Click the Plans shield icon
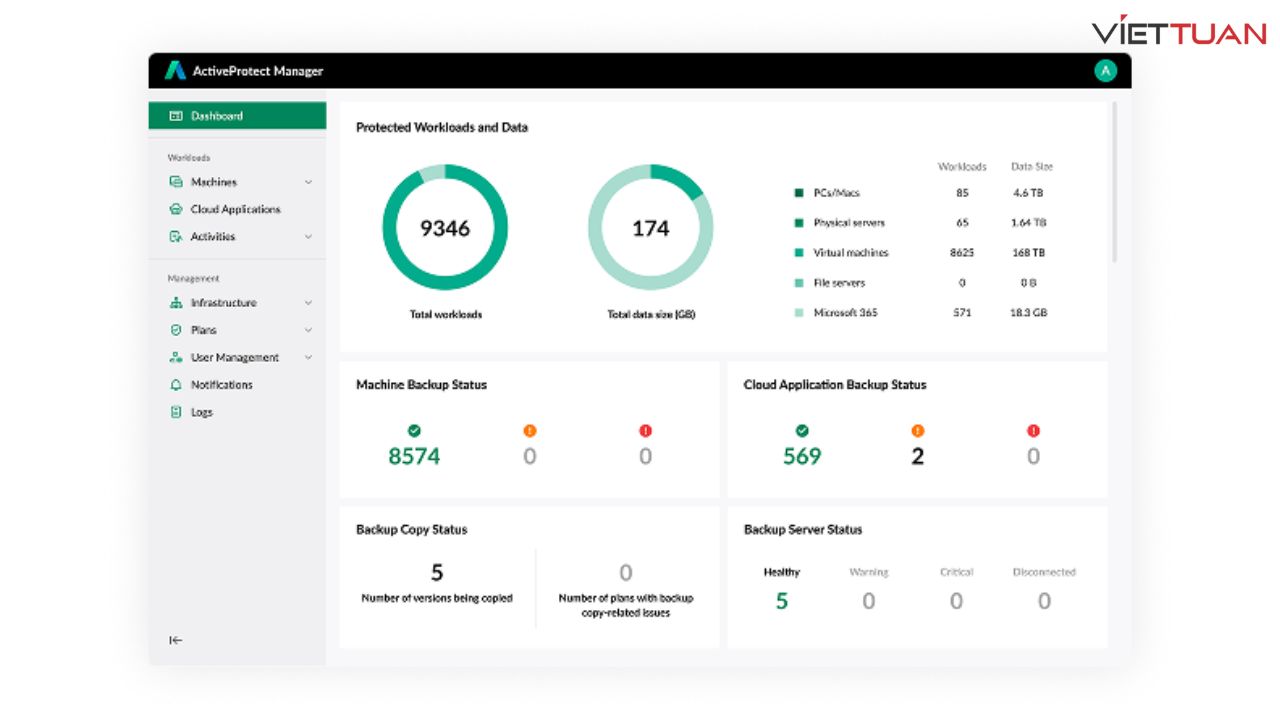Viewport: 1280px width, 720px height. click(176, 330)
